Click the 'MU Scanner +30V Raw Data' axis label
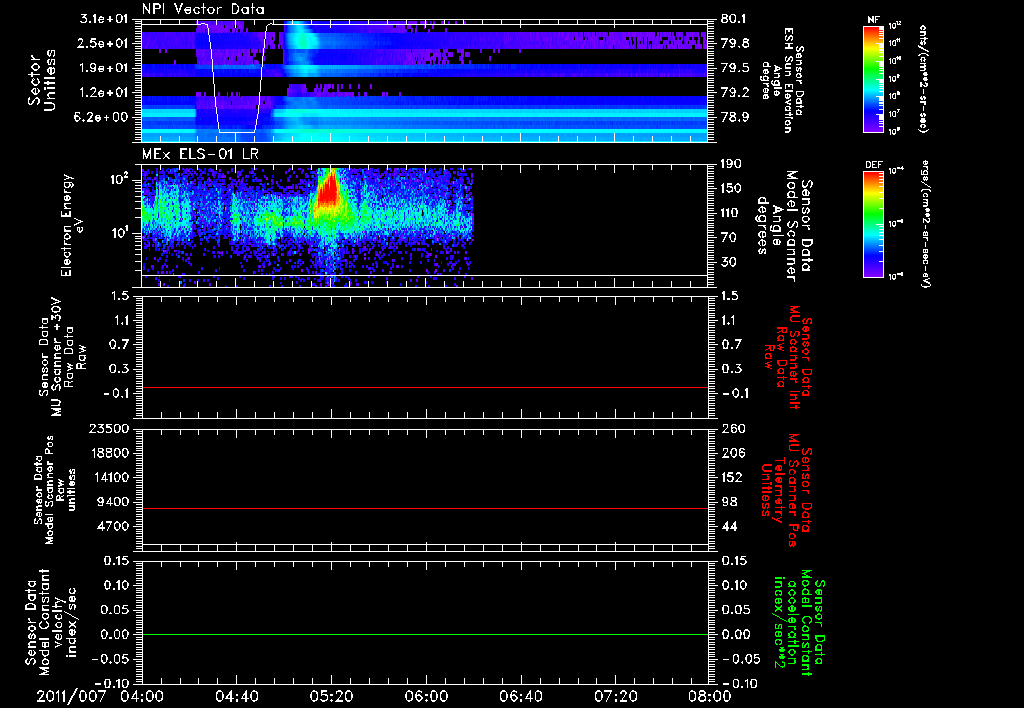The height and width of the screenshot is (708, 1024). click(62, 358)
